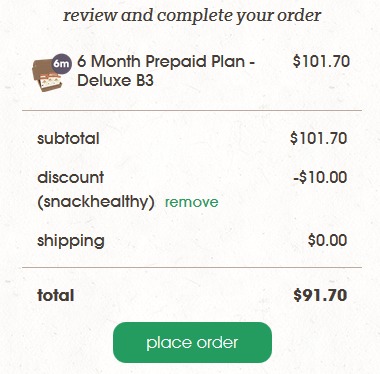The height and width of the screenshot is (374, 380).
Task: Remove the snackhealthy discount code
Action: tap(192, 202)
